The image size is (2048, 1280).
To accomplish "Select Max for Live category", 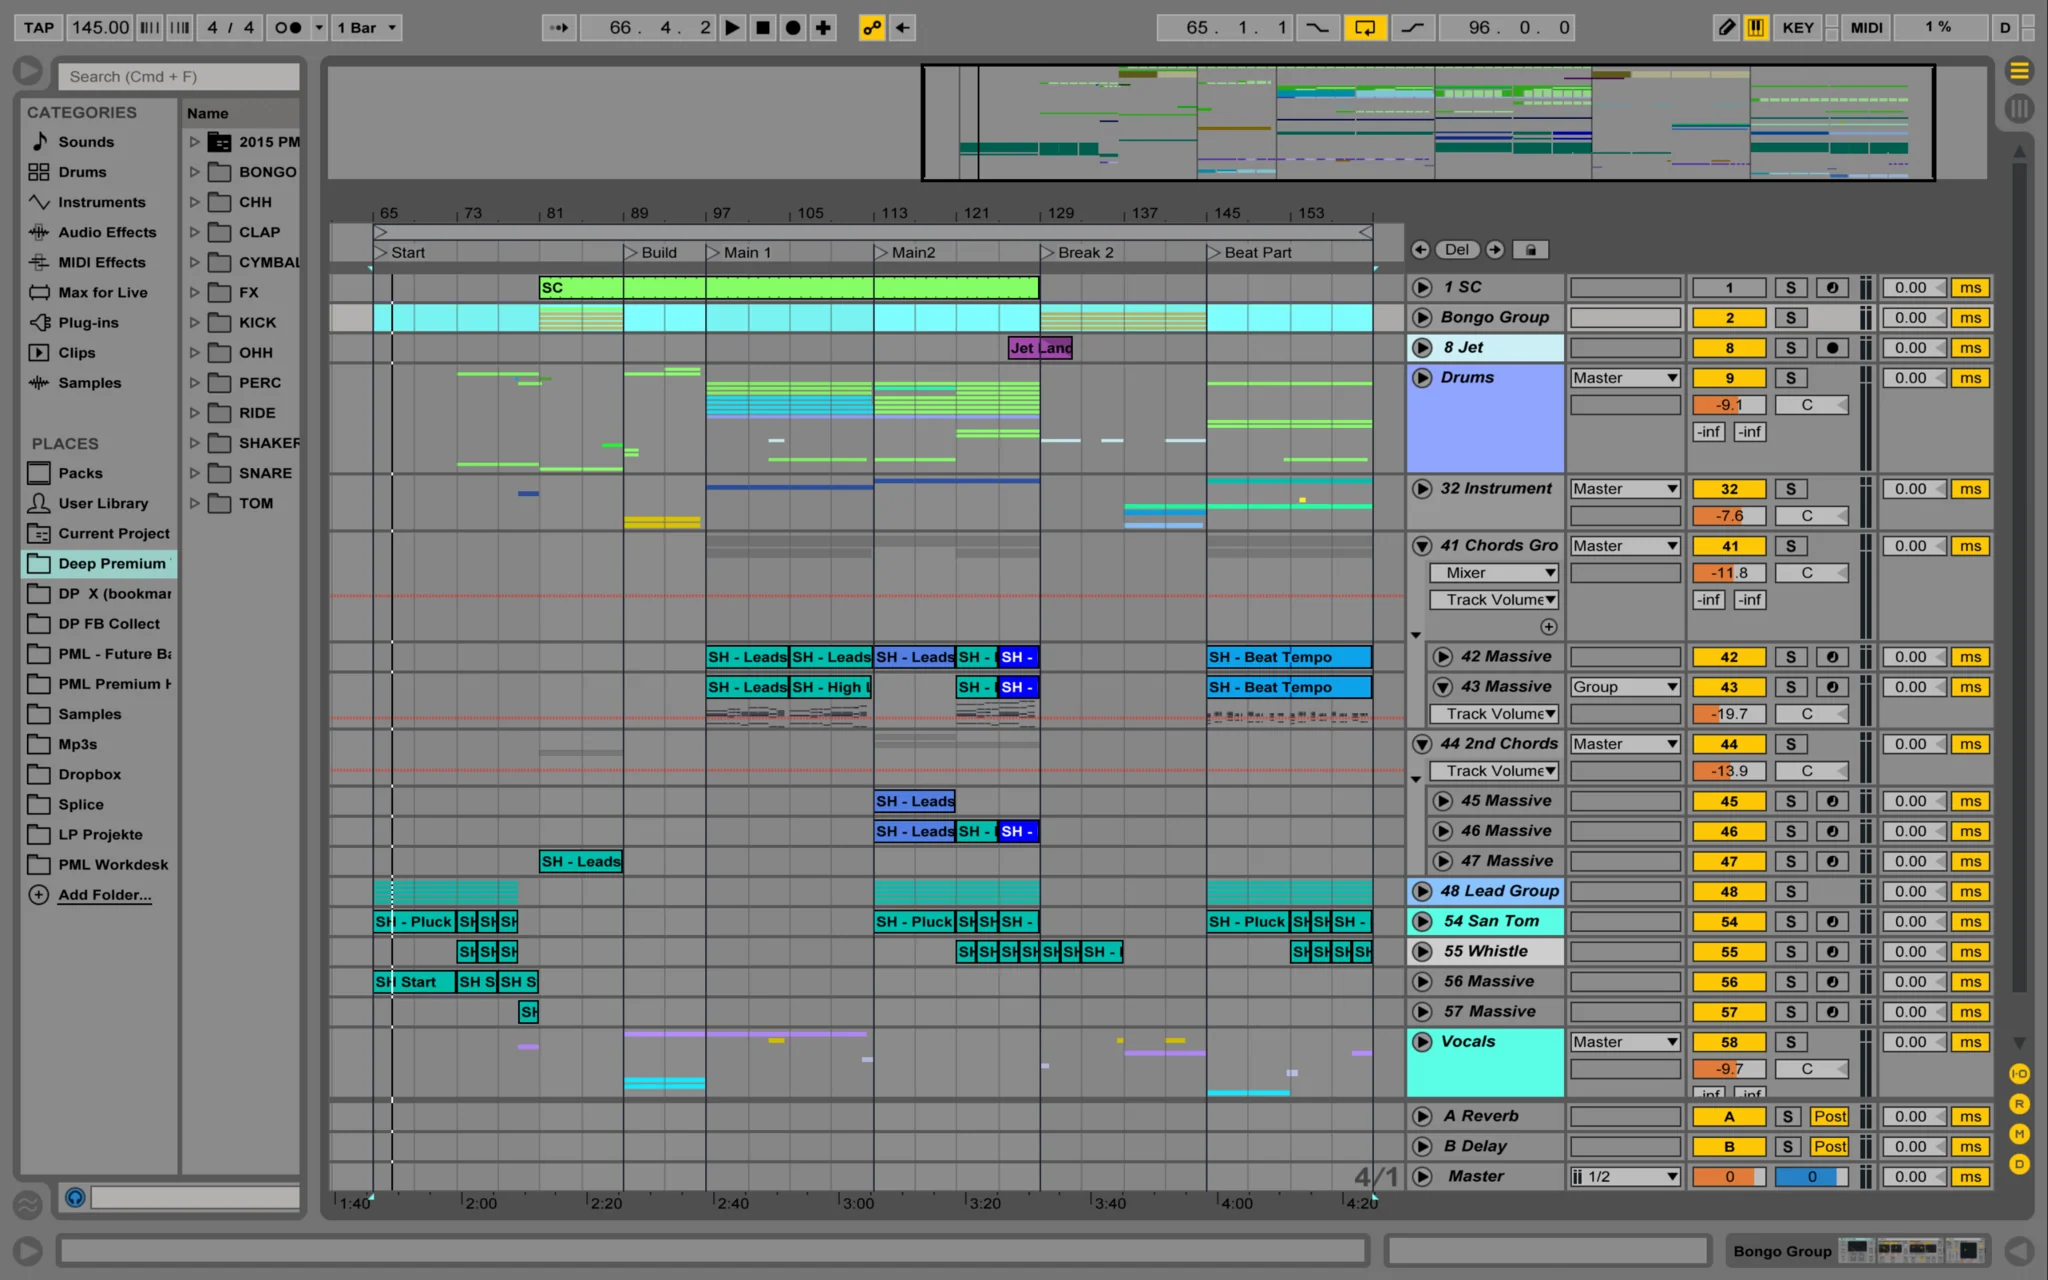I will click(x=102, y=292).
